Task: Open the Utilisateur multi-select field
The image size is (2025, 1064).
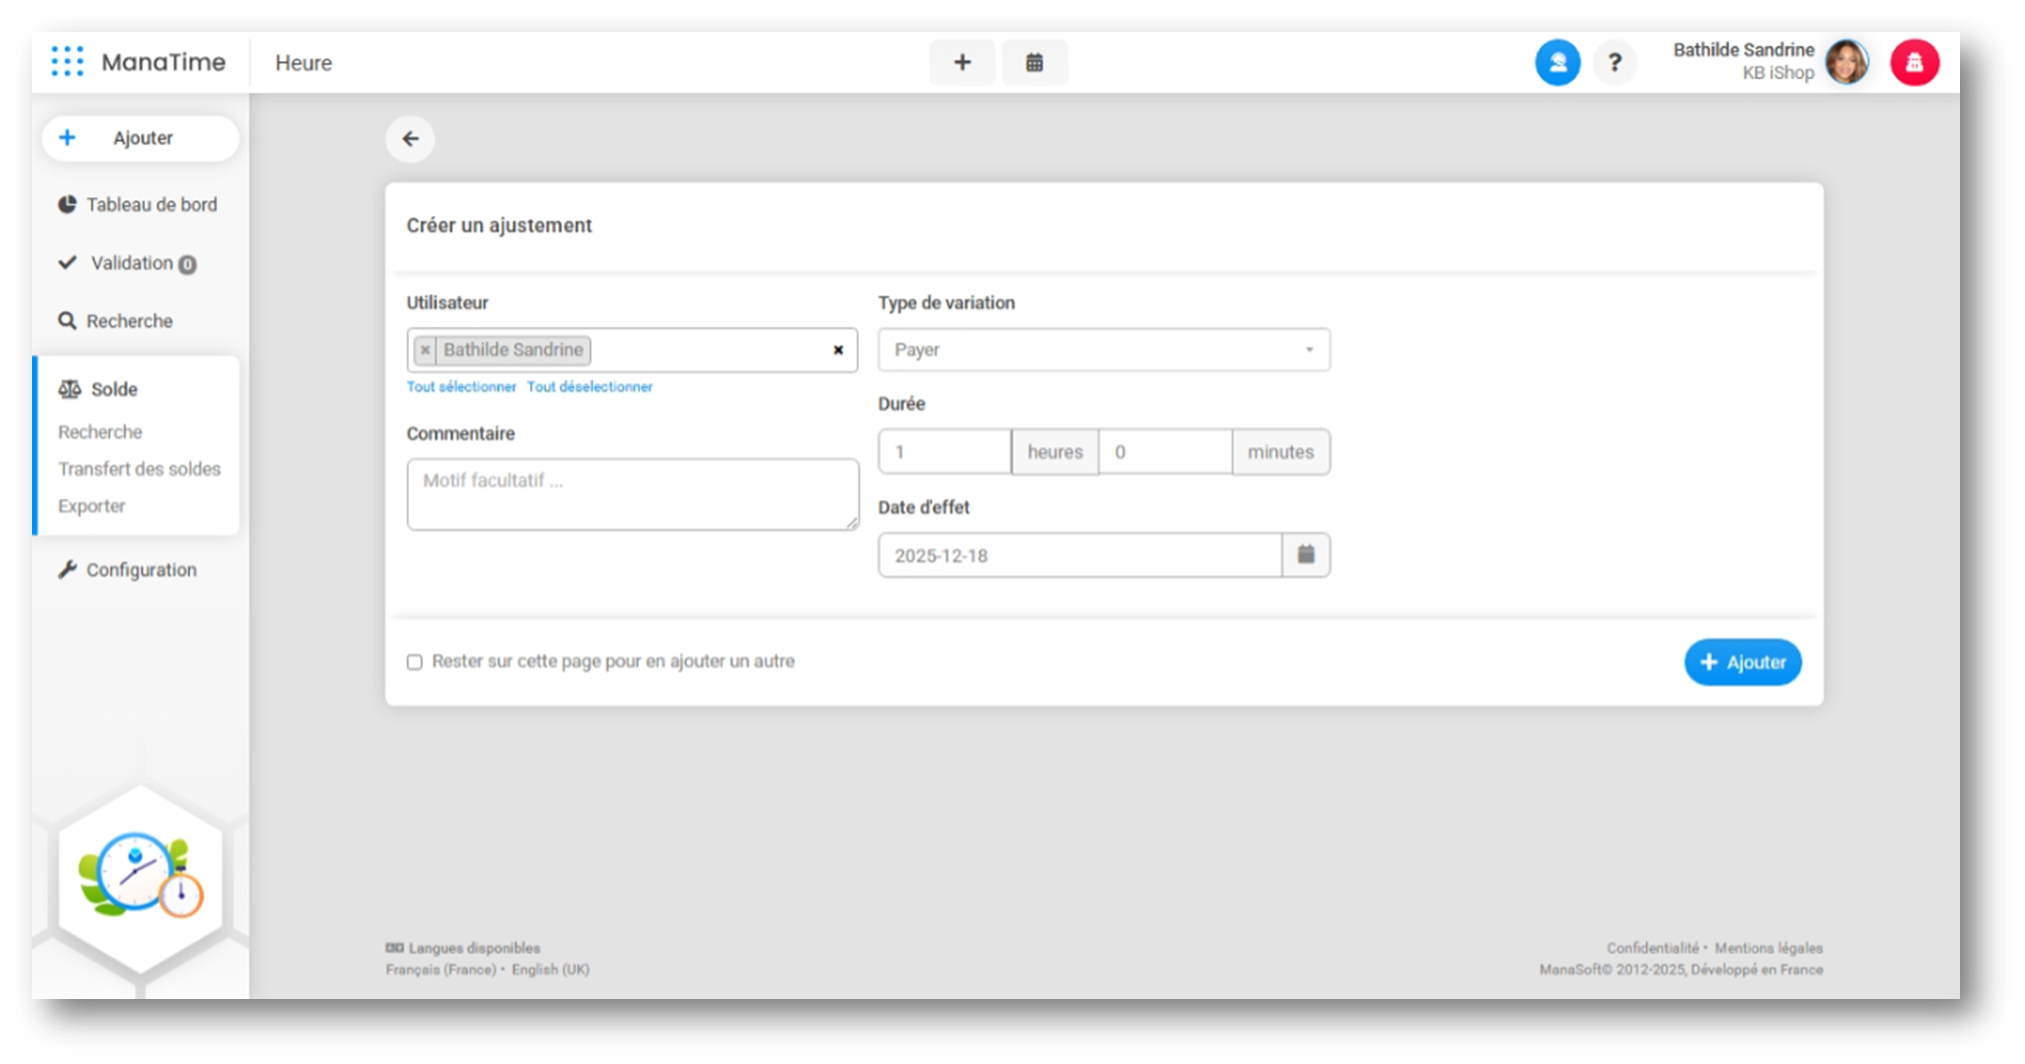Action: click(x=710, y=350)
